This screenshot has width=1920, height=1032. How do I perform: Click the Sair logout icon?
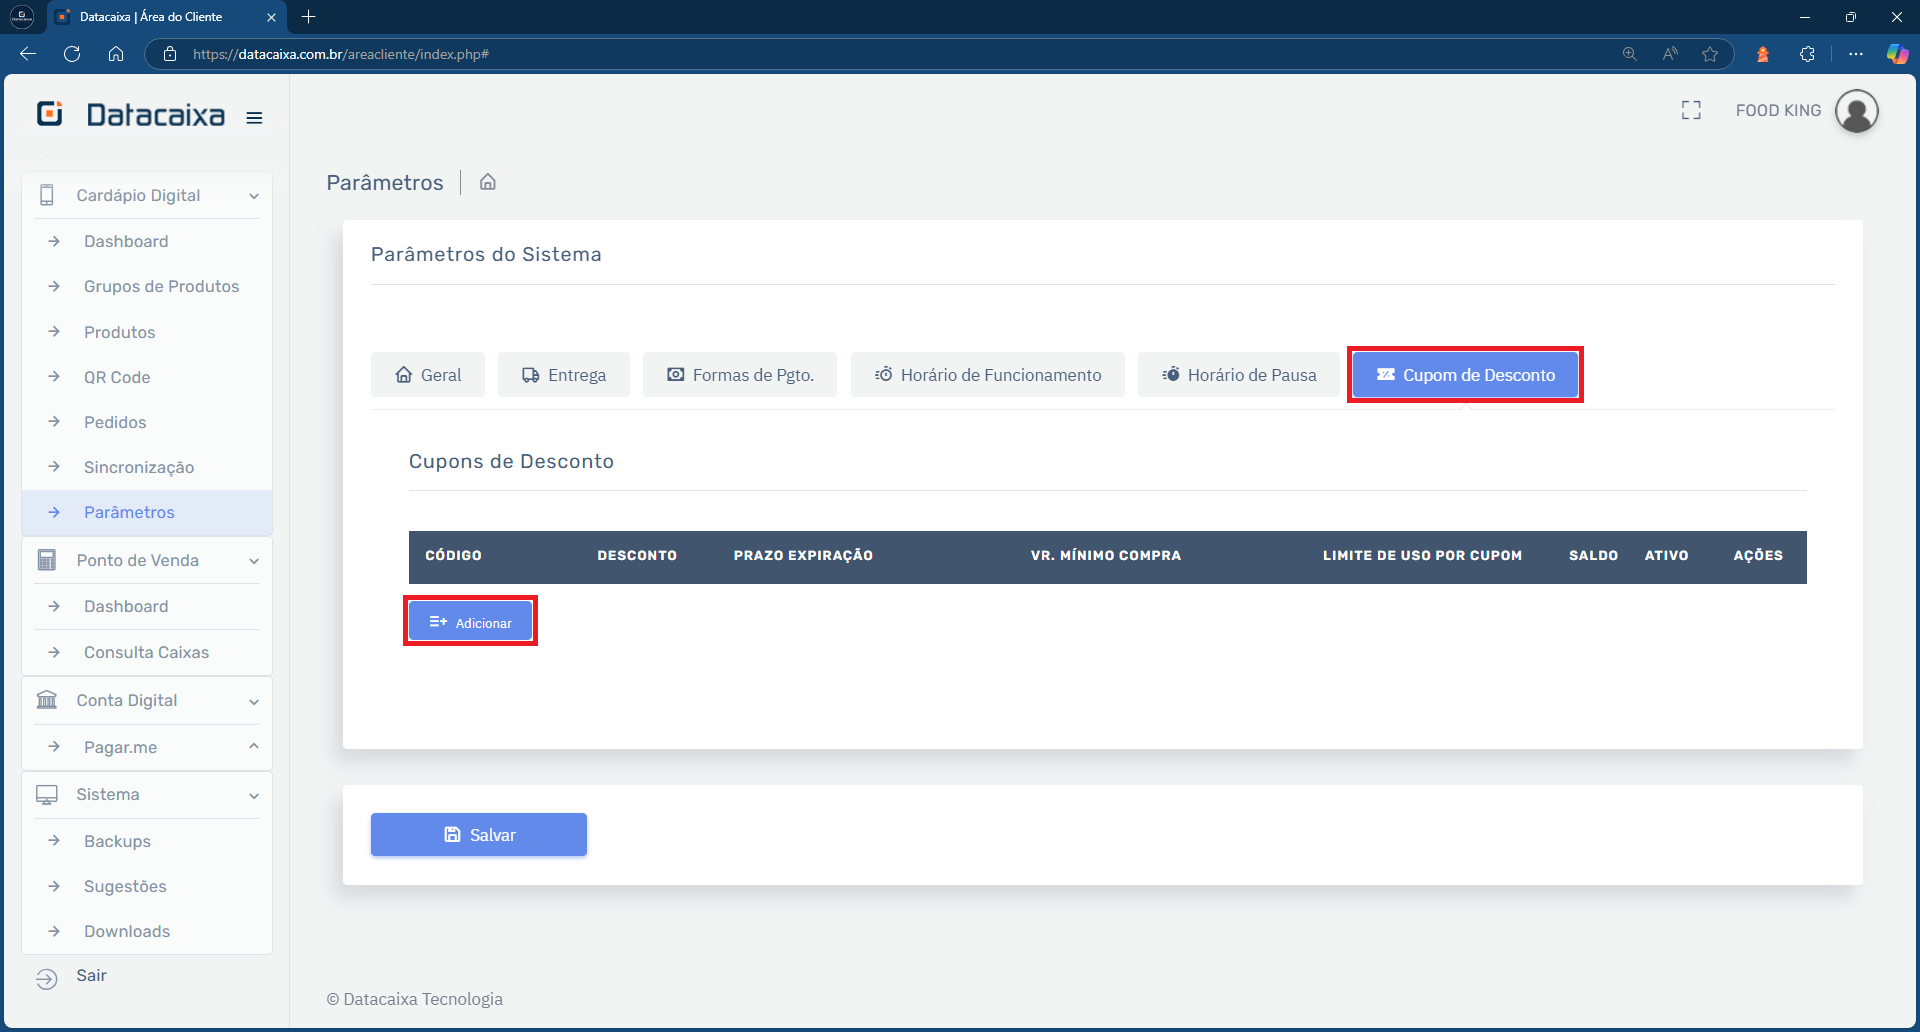pos(47,976)
